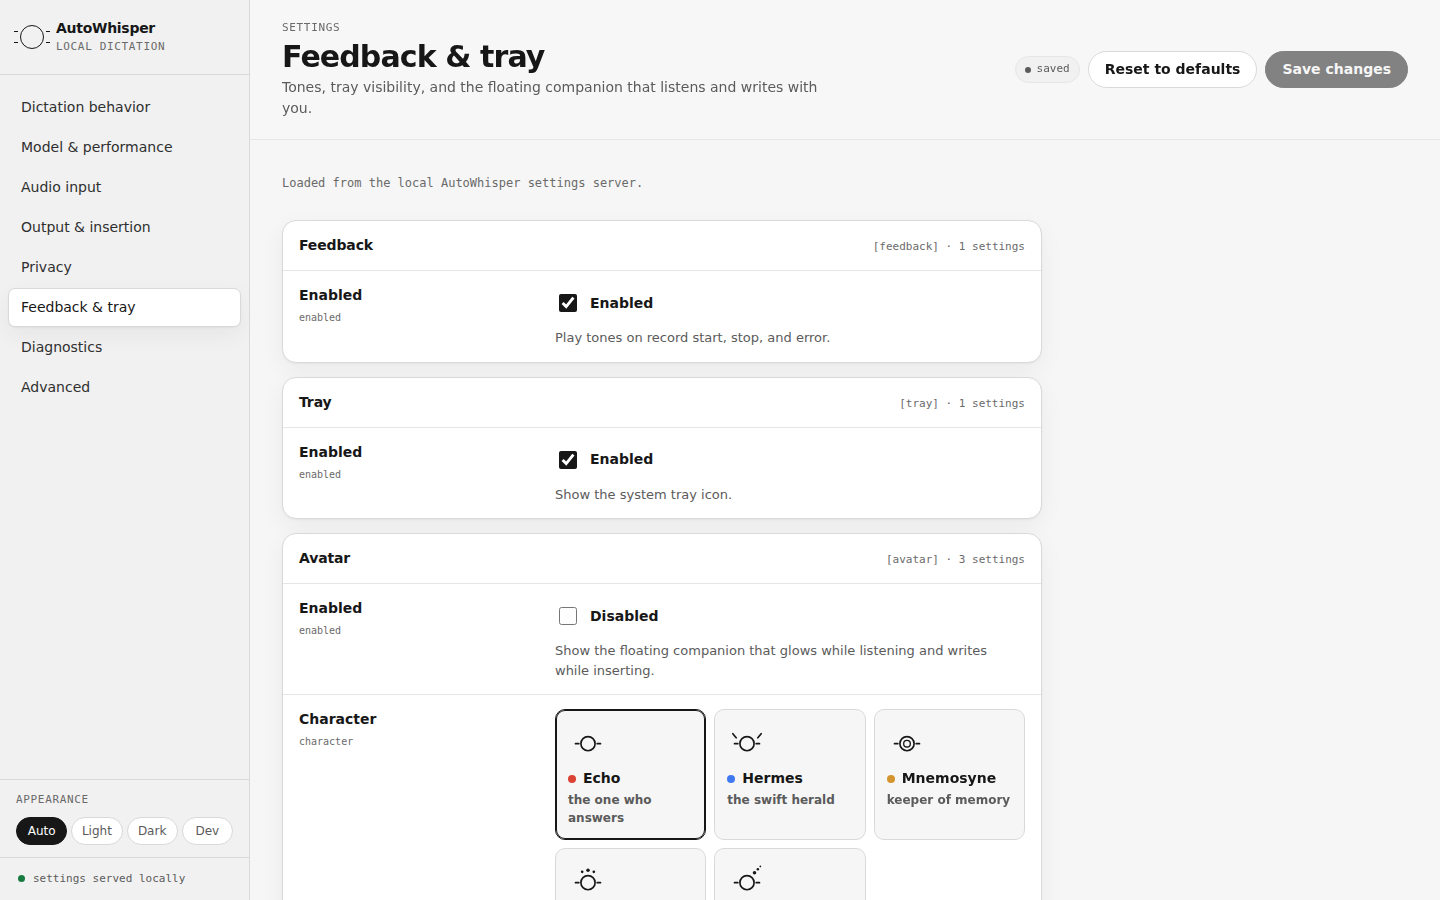Click the 'Character' setting label
Viewport: 1440px width, 900px height.
click(338, 719)
